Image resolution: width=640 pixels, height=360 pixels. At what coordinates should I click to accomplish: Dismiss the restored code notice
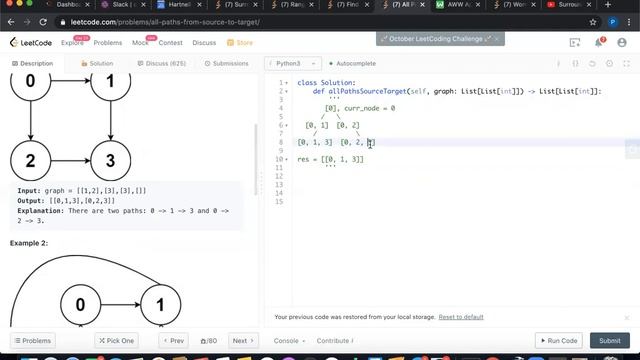[627, 317]
